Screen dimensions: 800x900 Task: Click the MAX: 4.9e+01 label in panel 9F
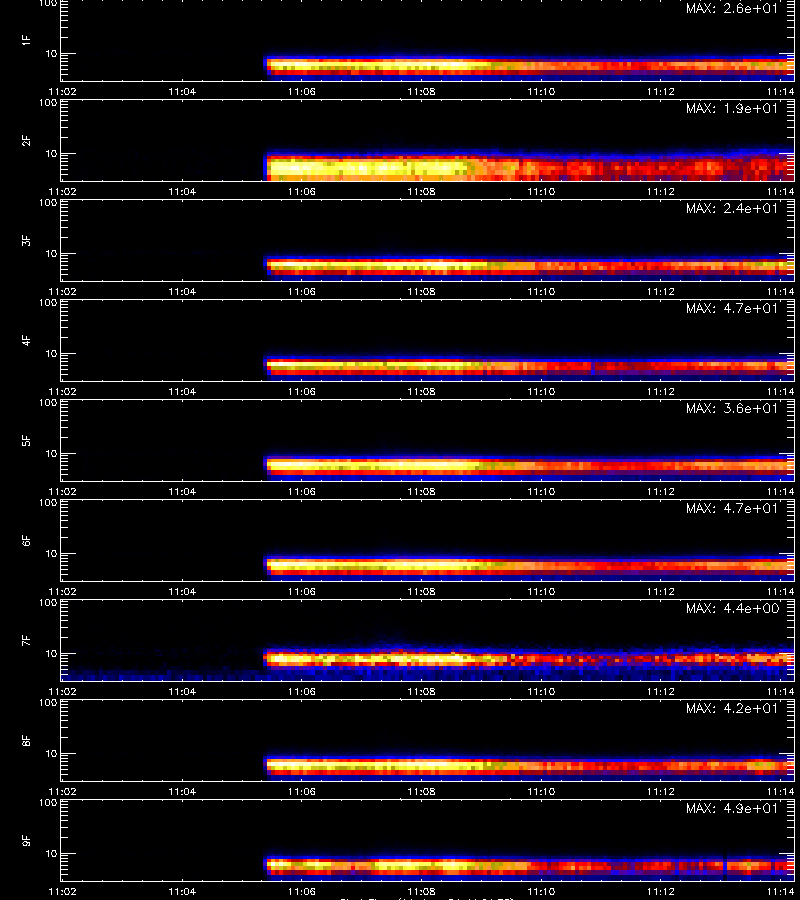[732, 808]
